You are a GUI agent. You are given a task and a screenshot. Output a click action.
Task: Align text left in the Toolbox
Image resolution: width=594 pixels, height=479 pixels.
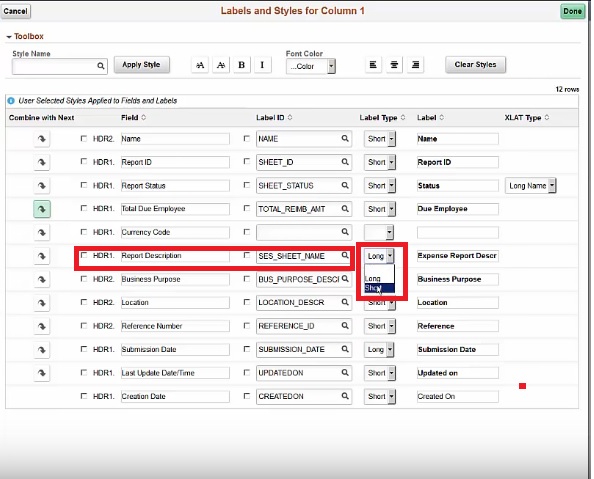(x=373, y=65)
